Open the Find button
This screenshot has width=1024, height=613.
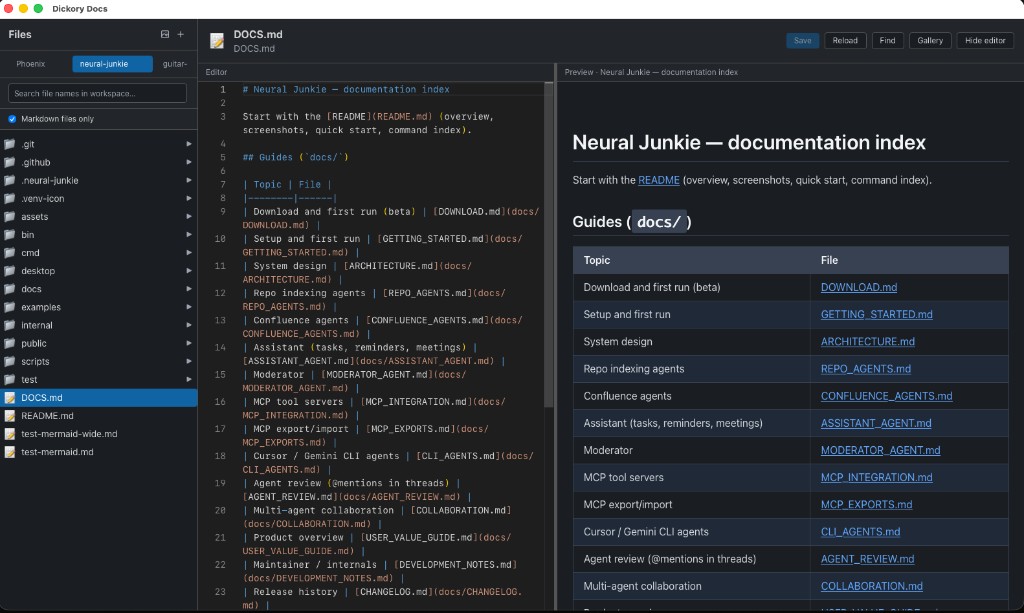(x=888, y=40)
